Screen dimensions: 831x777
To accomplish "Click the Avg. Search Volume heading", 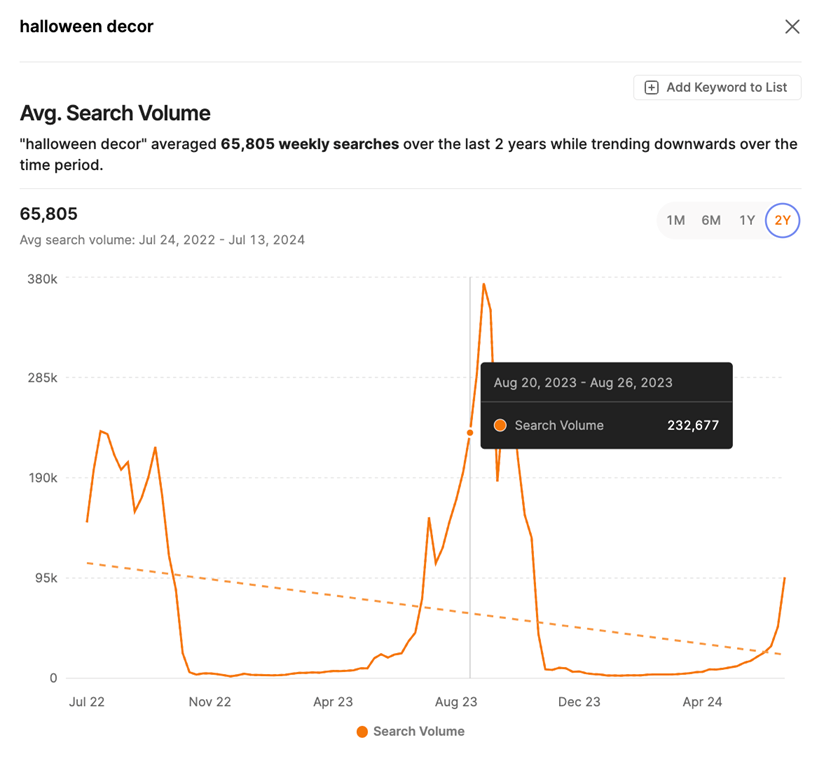I will click(x=115, y=114).
